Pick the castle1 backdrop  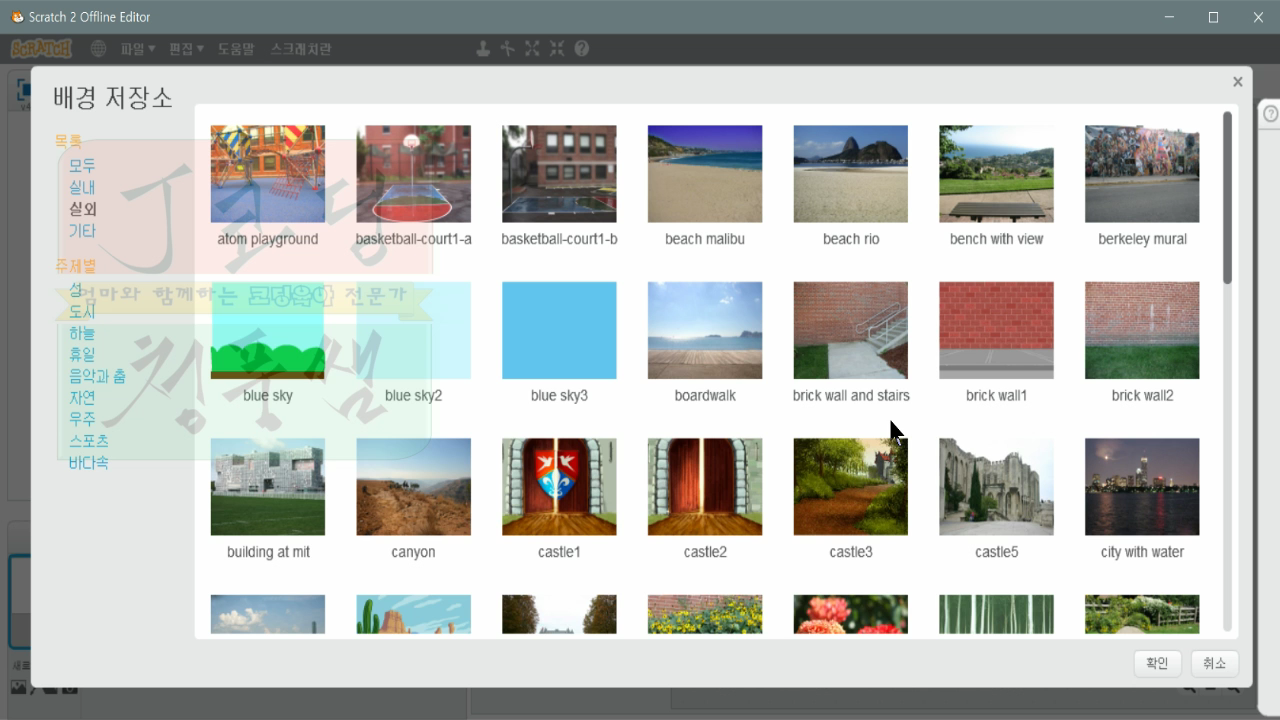559,487
